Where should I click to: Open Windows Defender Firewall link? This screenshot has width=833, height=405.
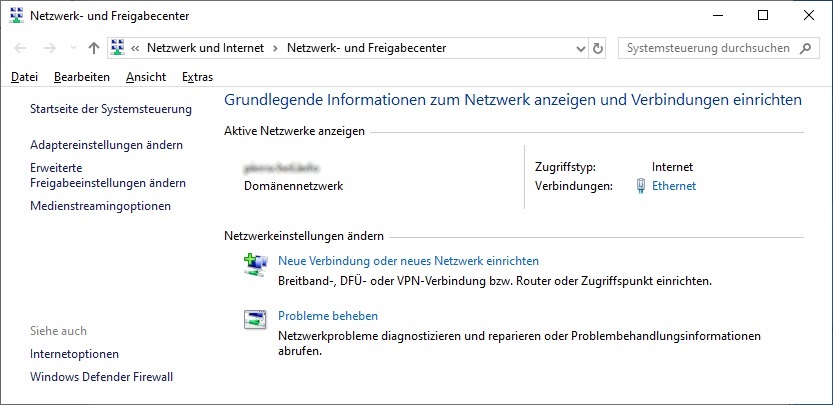[101, 377]
